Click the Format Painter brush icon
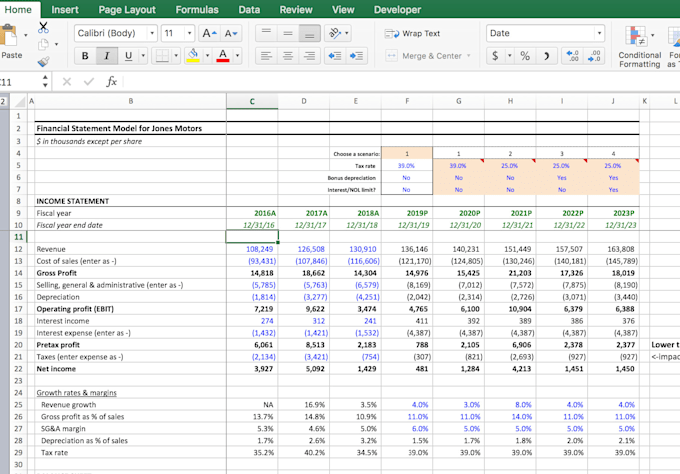This screenshot has width=680, height=474. tap(43, 62)
